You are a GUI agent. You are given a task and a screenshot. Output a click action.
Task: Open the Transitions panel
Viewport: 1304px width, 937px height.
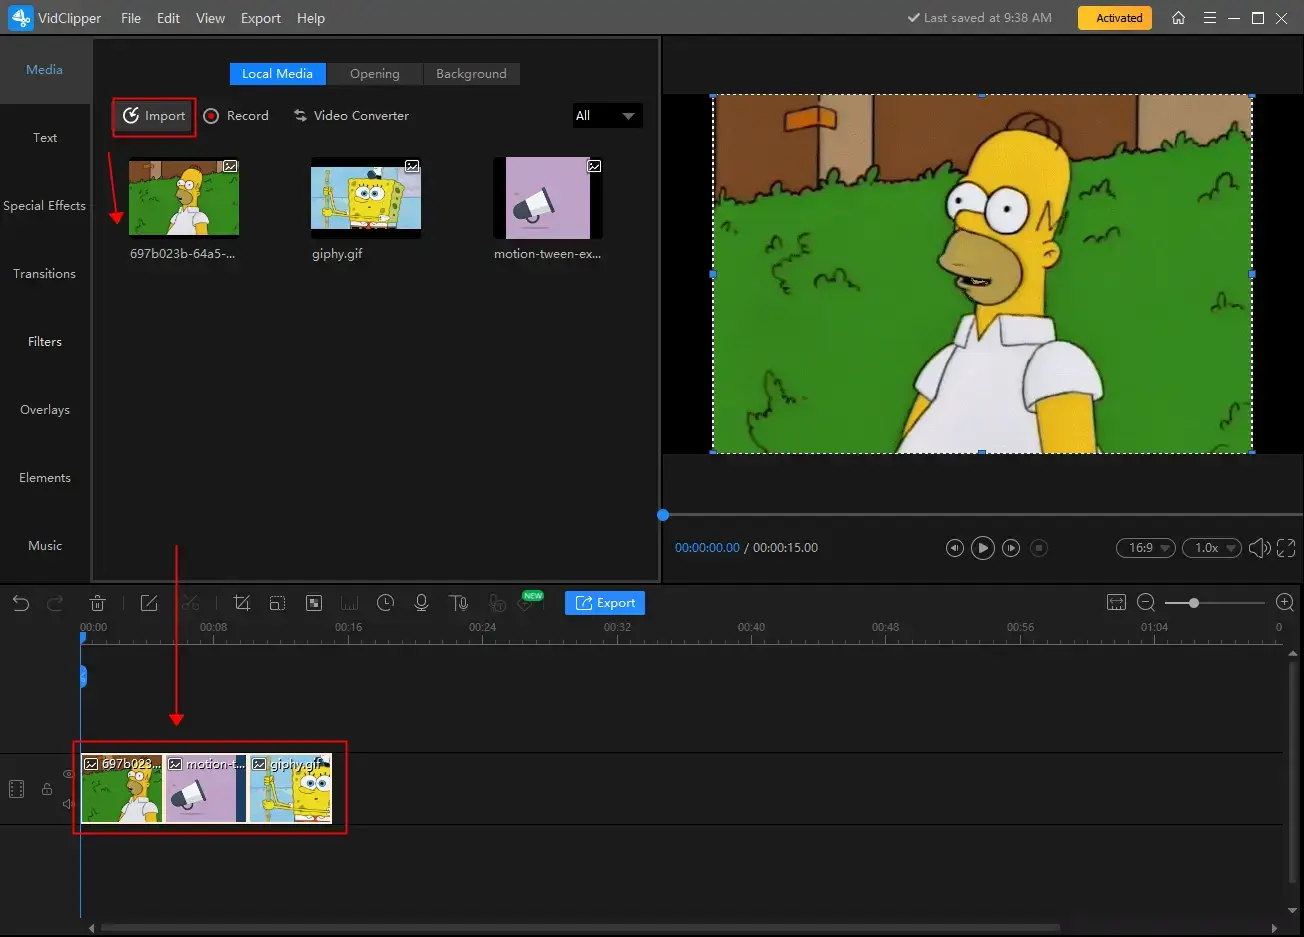coord(45,274)
